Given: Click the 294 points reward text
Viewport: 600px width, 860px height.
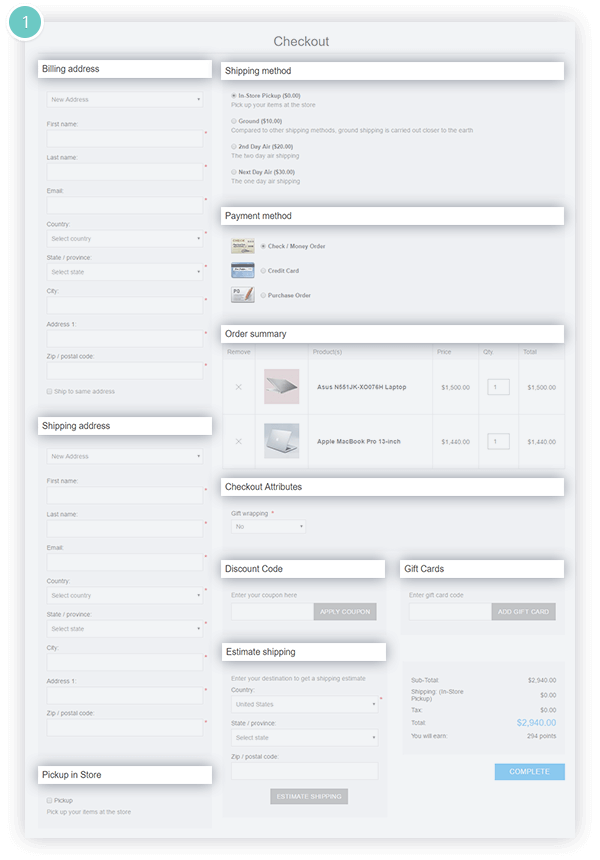Looking at the screenshot, I should click(541, 736).
